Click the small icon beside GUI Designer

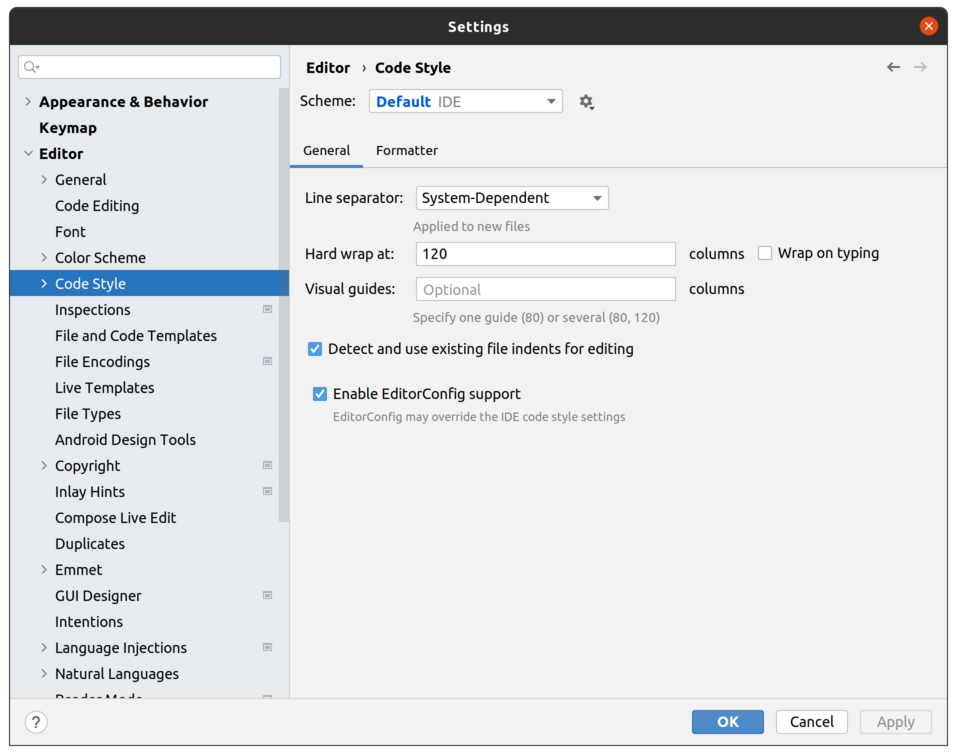point(267,595)
